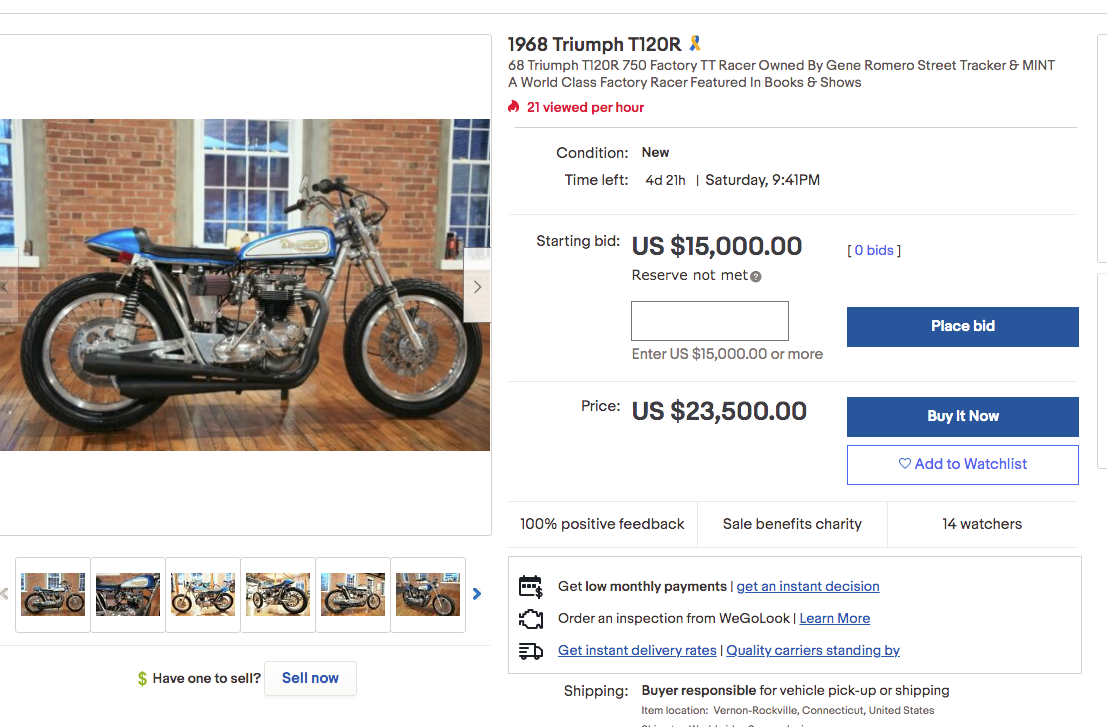This screenshot has height=727, width=1107.
Task: Click the flame icon next to views
Action: 514,107
